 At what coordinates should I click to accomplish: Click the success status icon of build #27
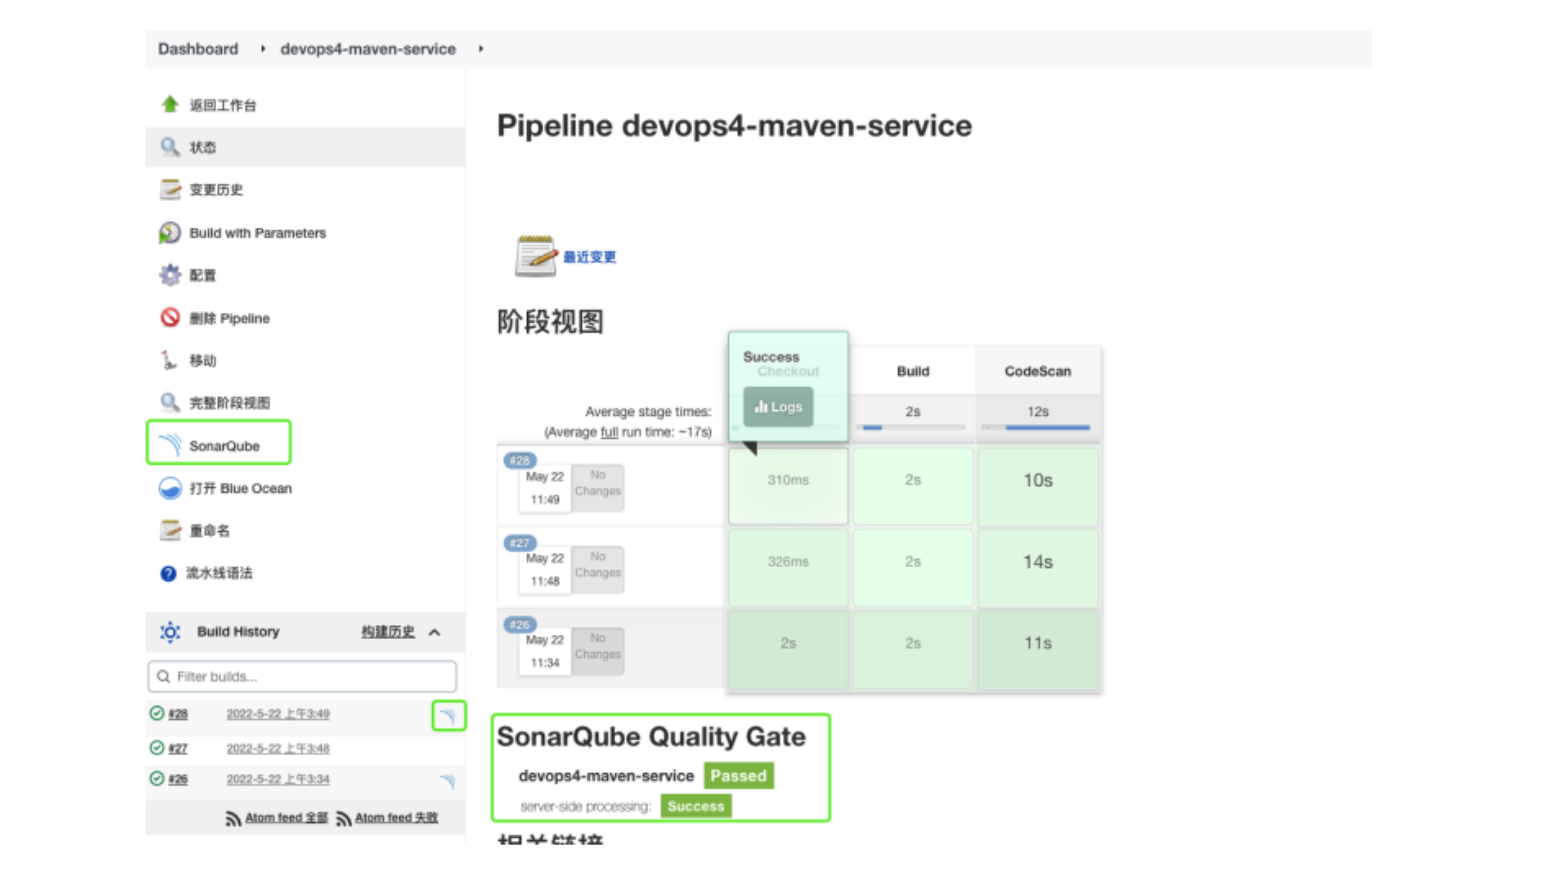157,747
